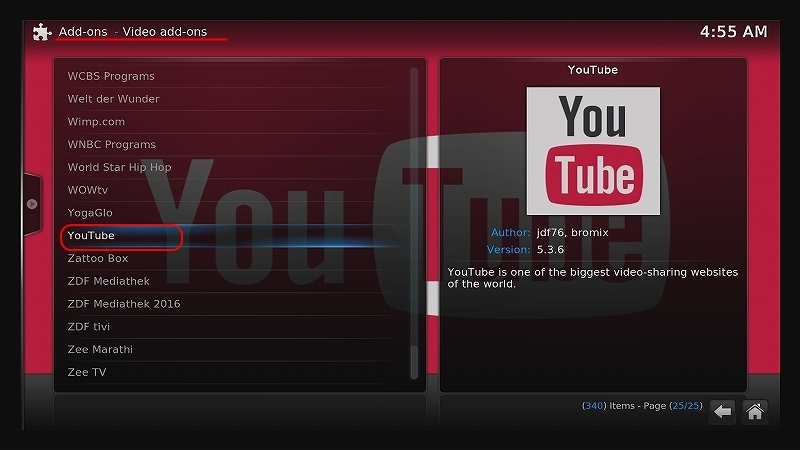Go back using the arrow button
800x450 pixels.
click(722, 412)
